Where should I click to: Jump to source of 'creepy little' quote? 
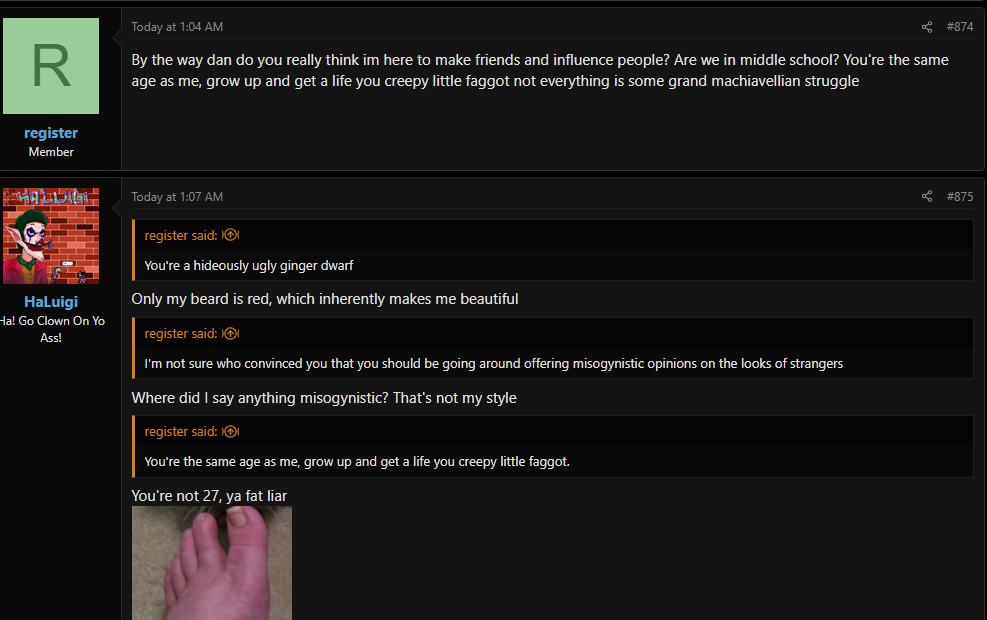coord(230,432)
